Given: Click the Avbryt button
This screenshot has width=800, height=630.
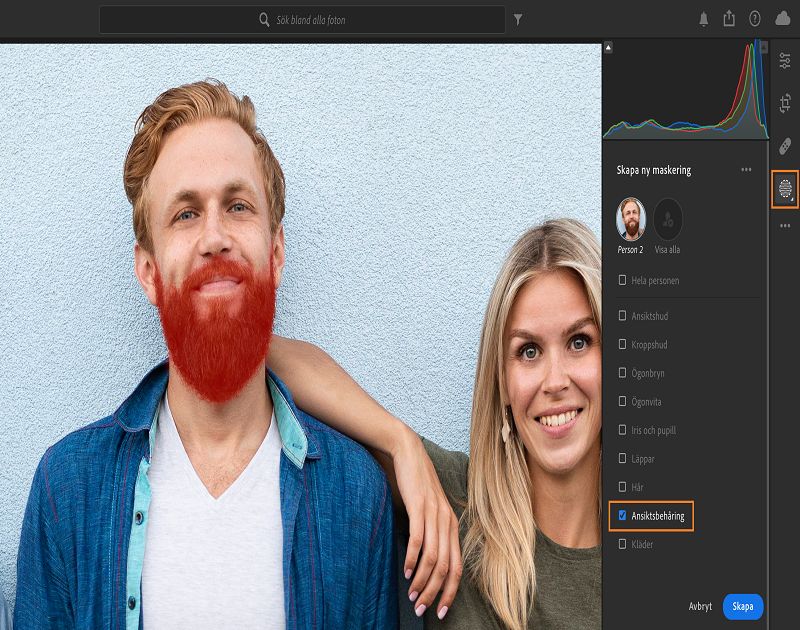Looking at the screenshot, I should pos(700,607).
